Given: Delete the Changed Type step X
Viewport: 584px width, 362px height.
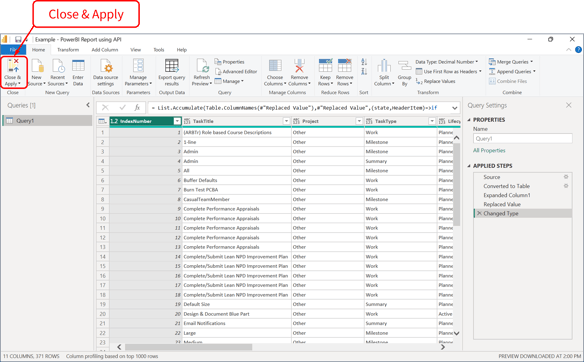Looking at the screenshot, I should (x=479, y=213).
